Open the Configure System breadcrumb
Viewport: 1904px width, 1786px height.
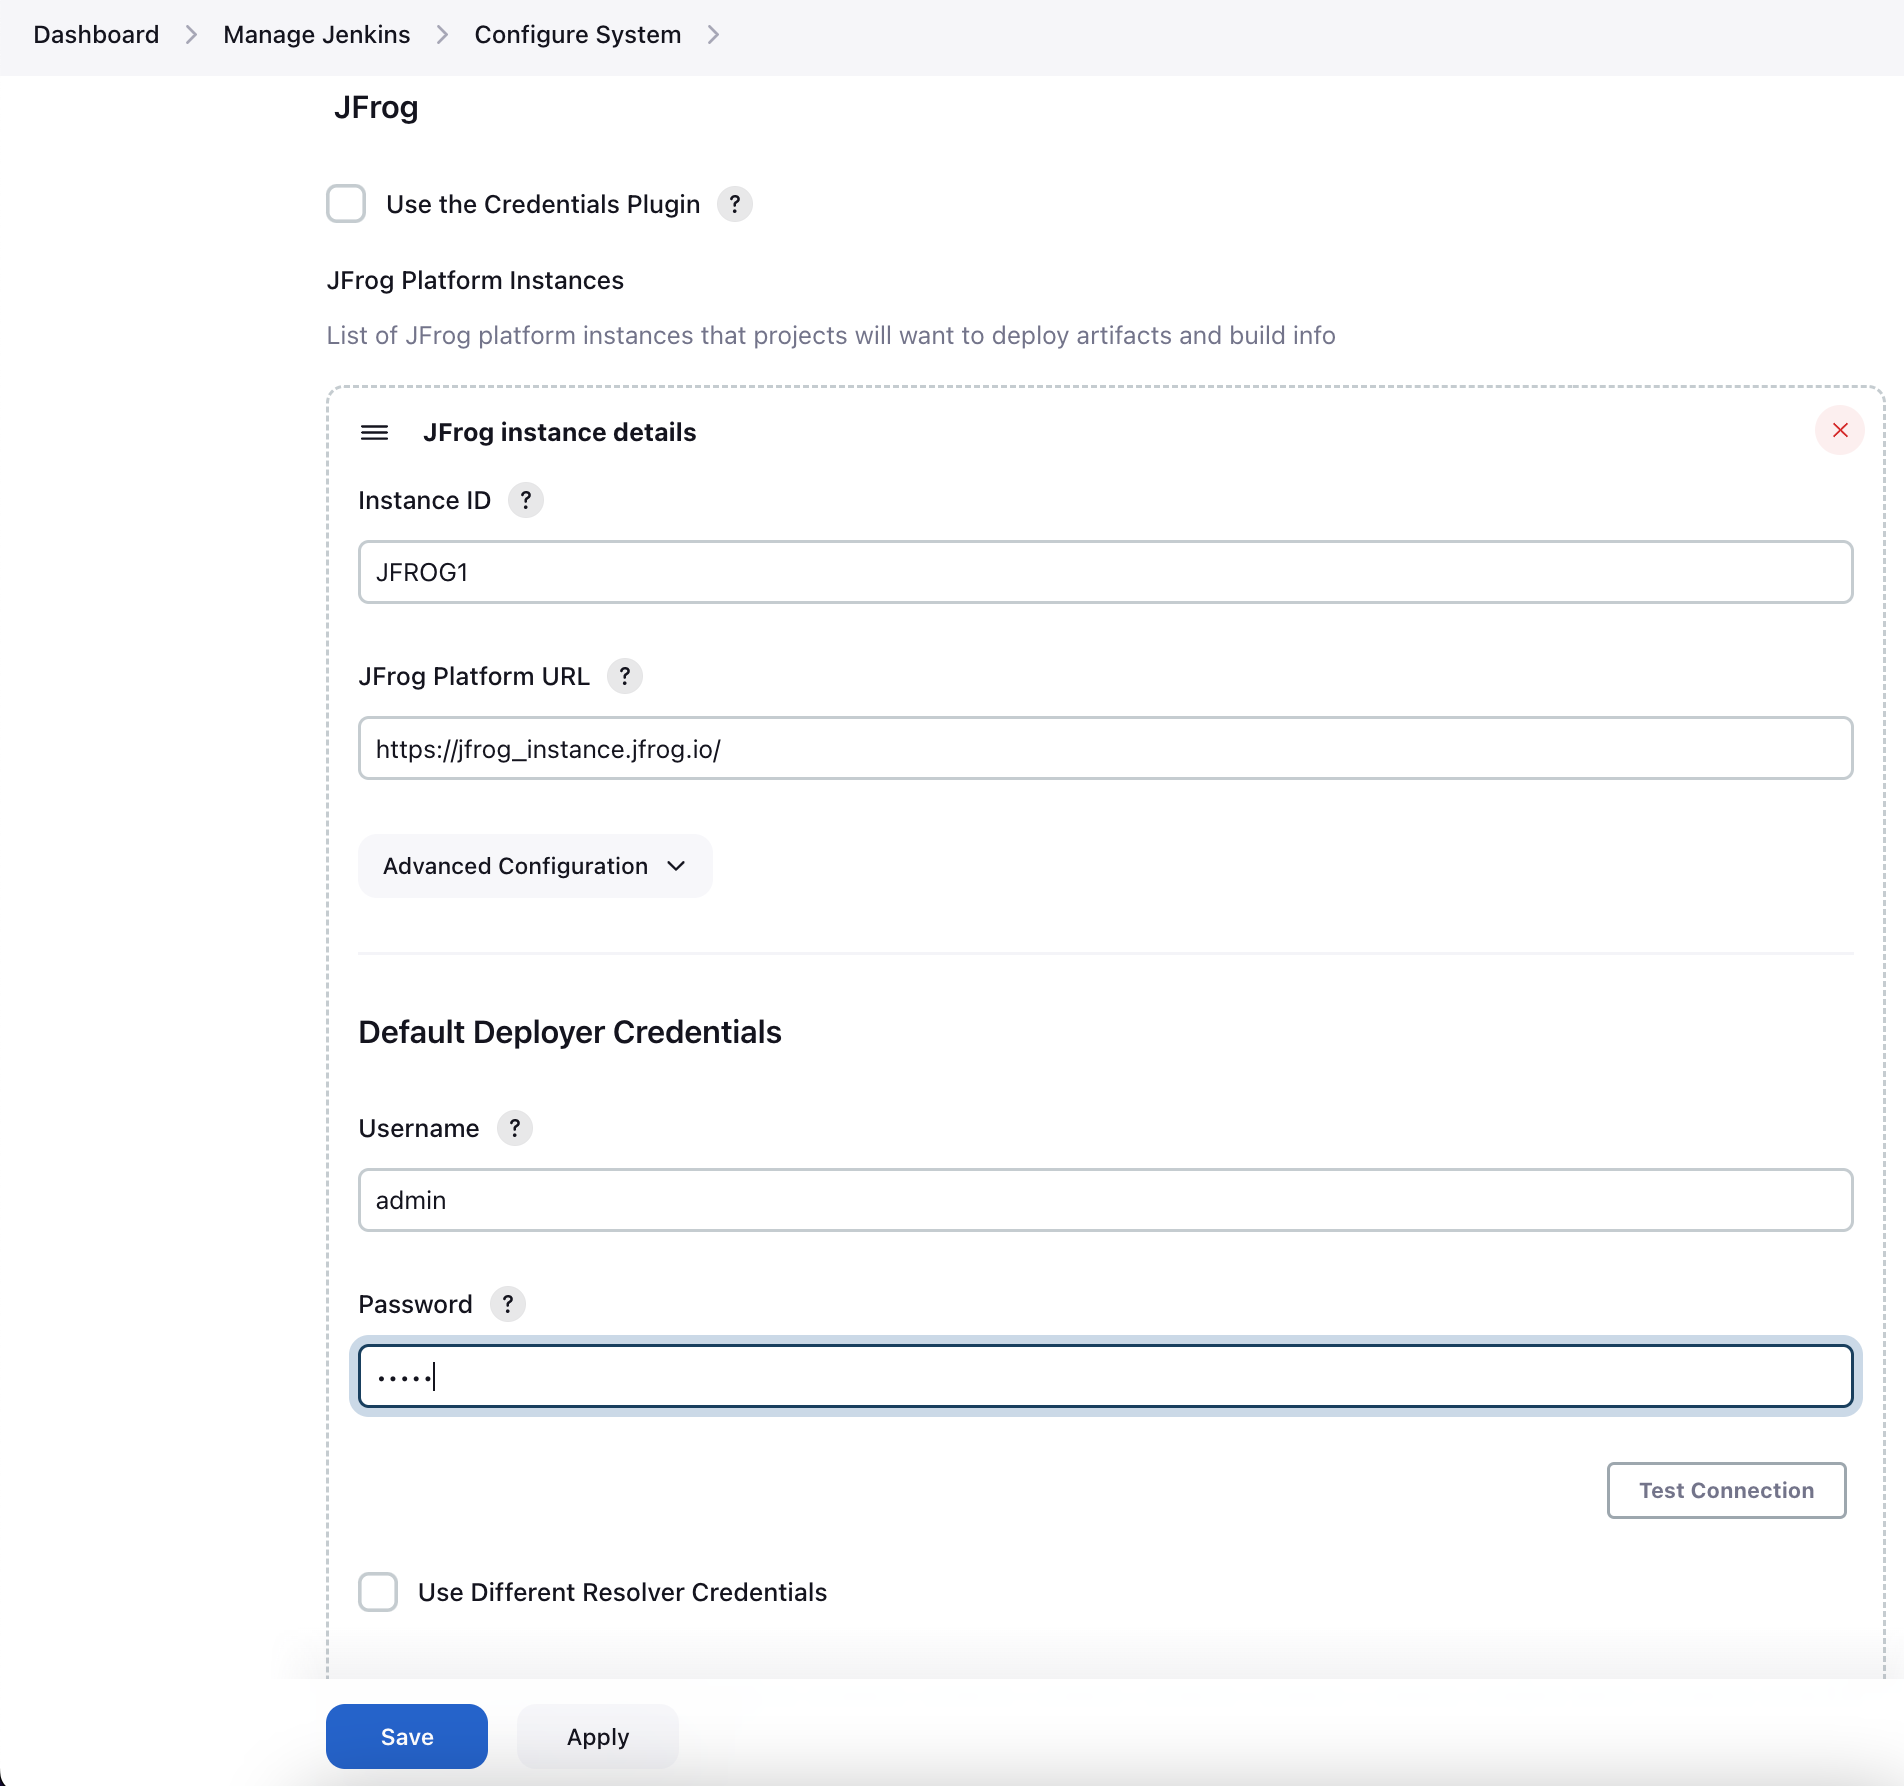(x=578, y=35)
